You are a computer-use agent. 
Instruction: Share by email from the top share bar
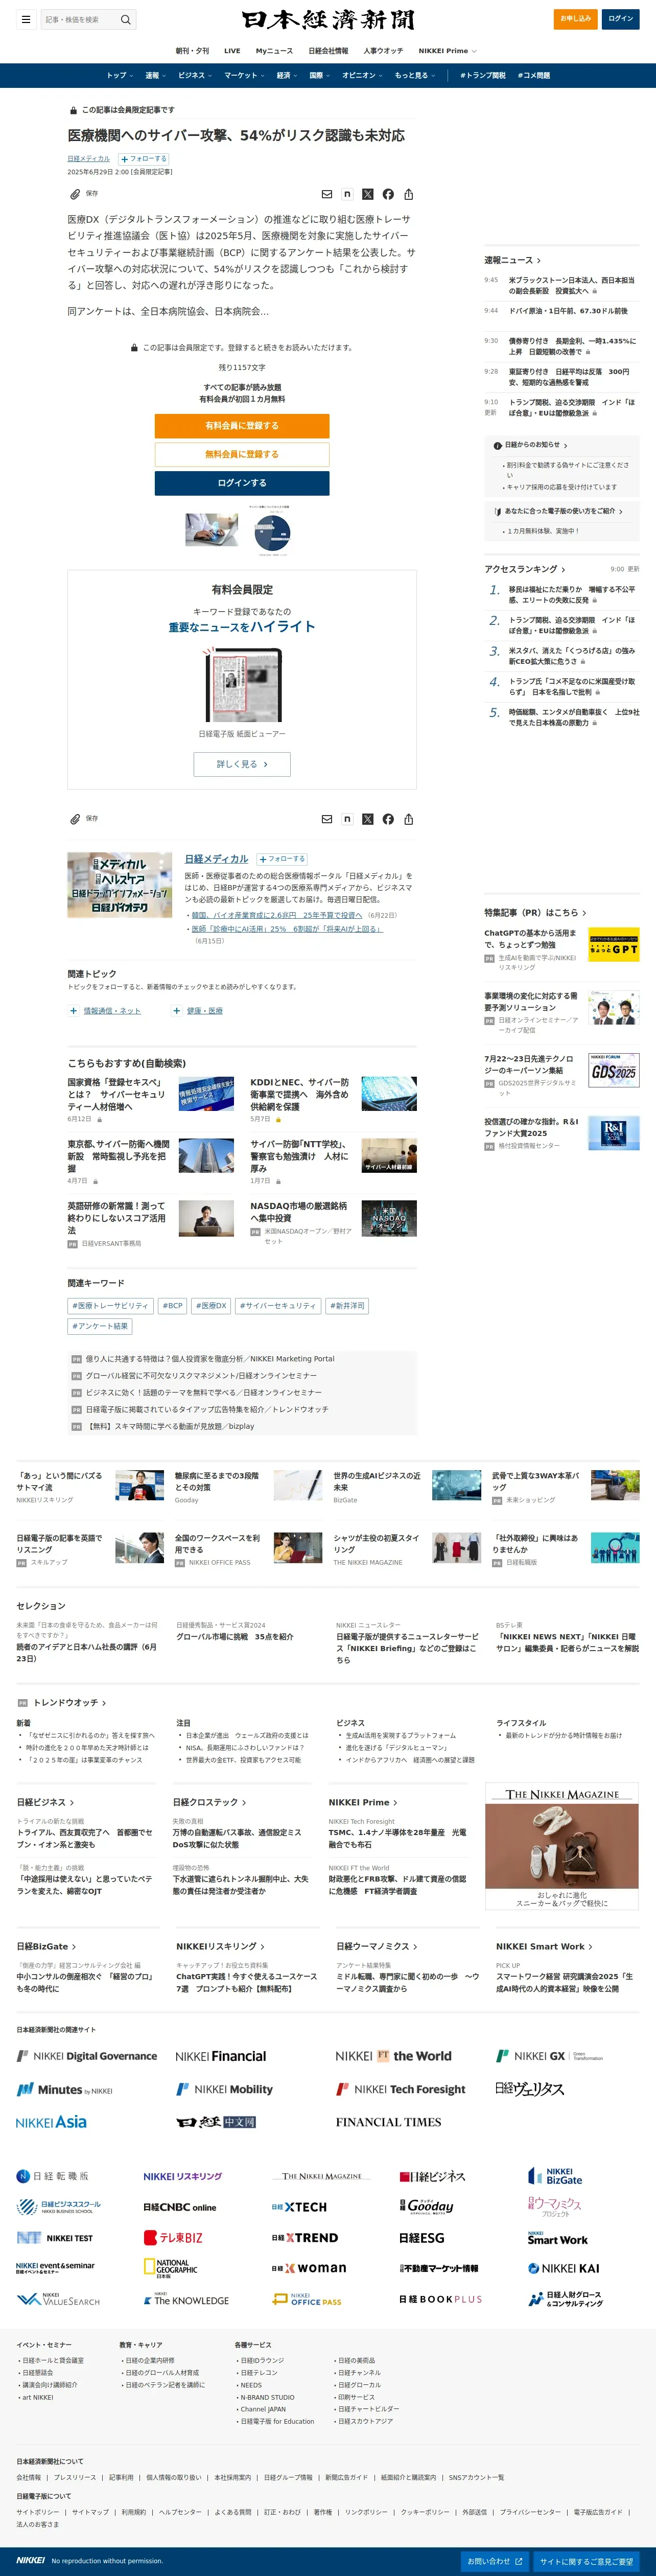coord(326,194)
